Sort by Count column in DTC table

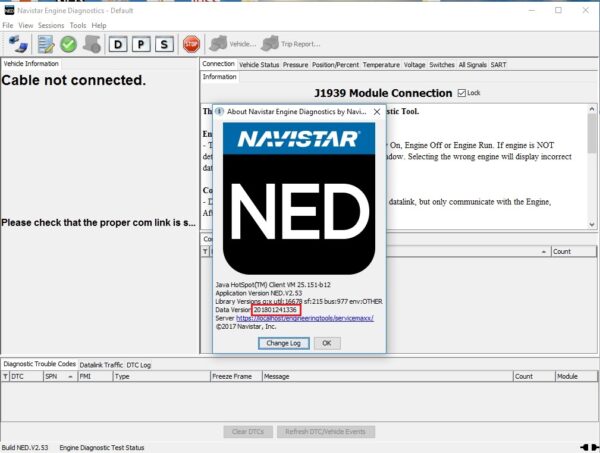click(x=534, y=376)
